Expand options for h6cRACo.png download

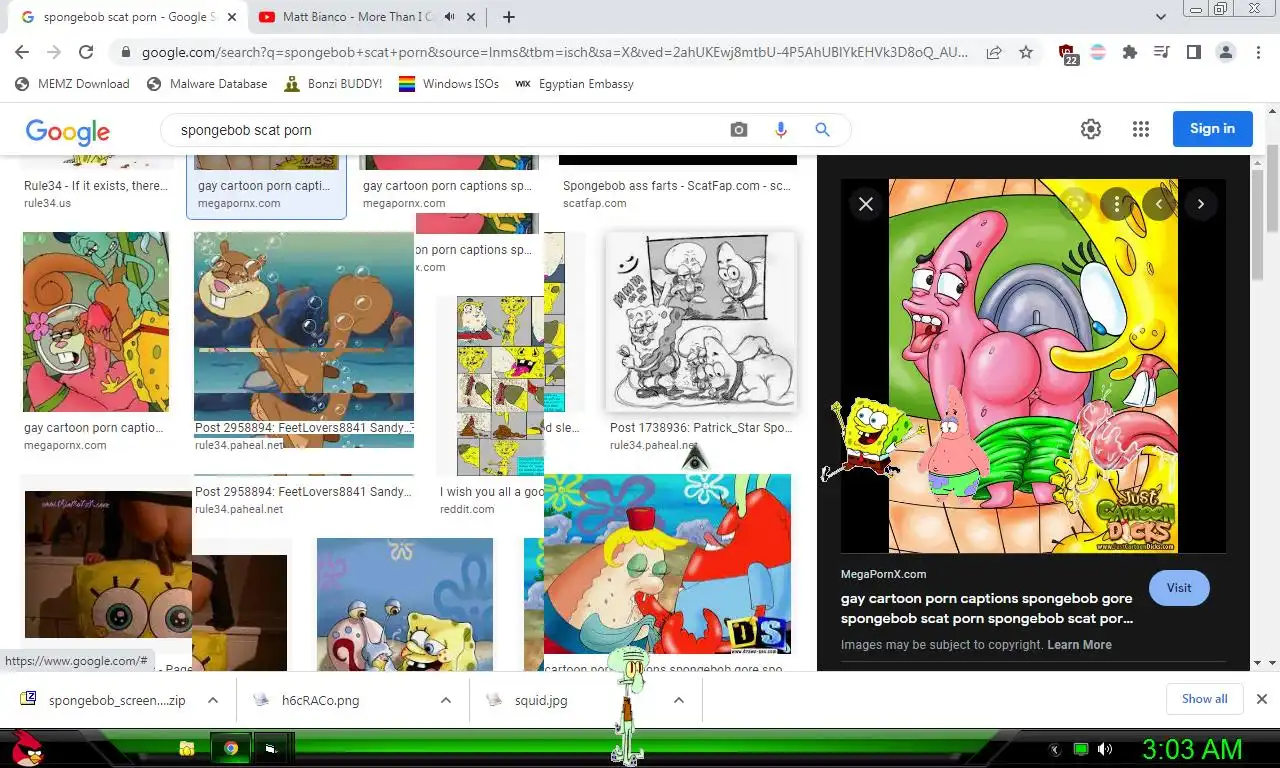pyautogui.click(x=446, y=700)
